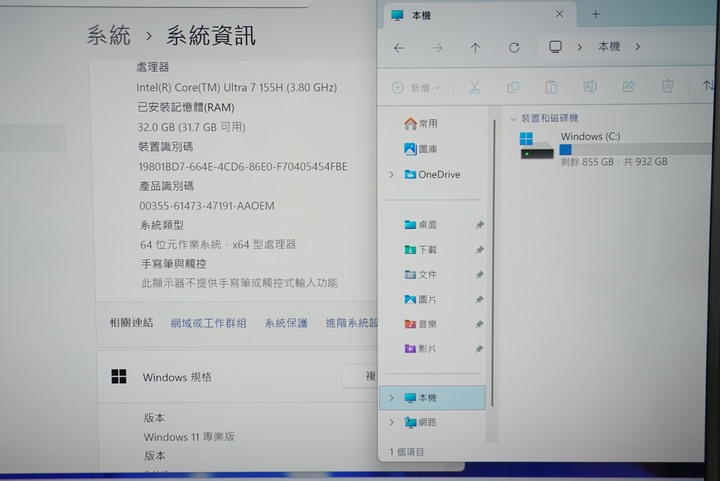Expand the 本機 tree node
The height and width of the screenshot is (481, 720).
point(391,397)
